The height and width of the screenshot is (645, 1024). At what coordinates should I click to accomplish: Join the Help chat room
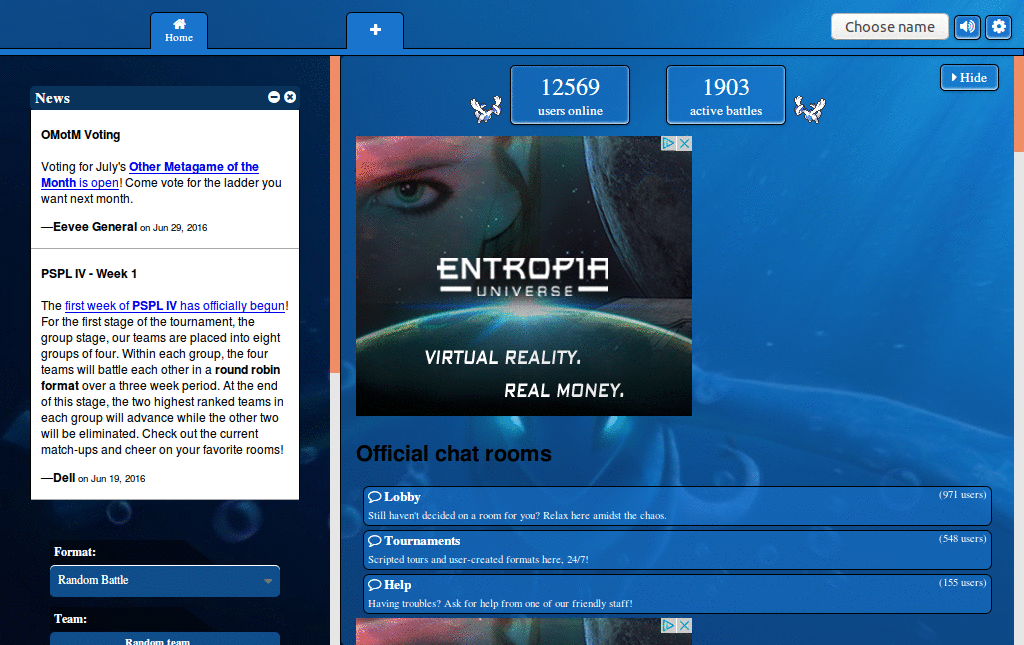[x=677, y=593]
